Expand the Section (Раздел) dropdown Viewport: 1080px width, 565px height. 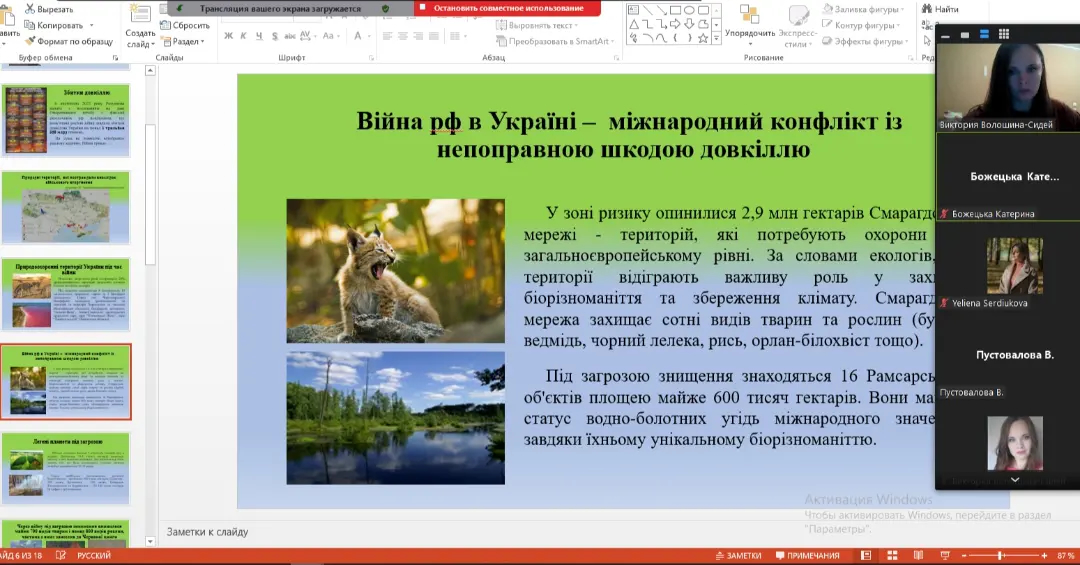[183, 42]
